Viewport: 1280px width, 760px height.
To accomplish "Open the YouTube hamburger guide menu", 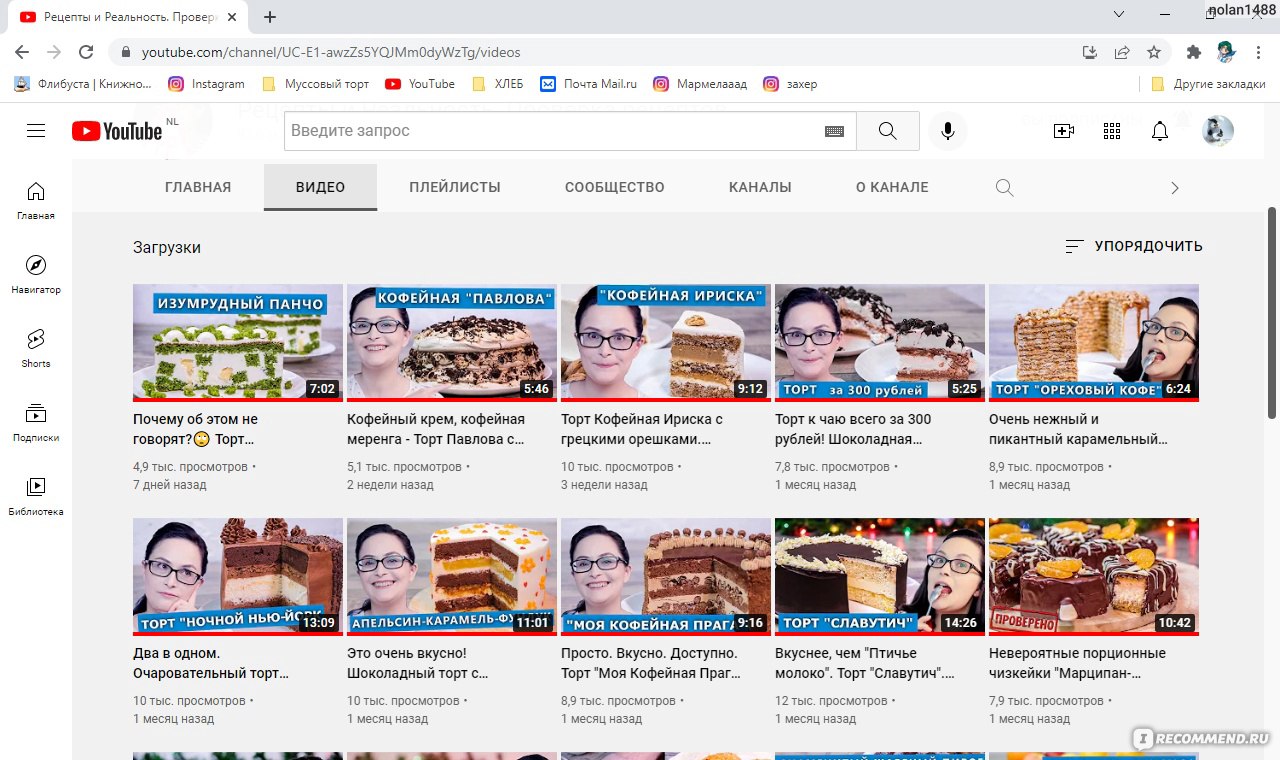I will point(36,131).
